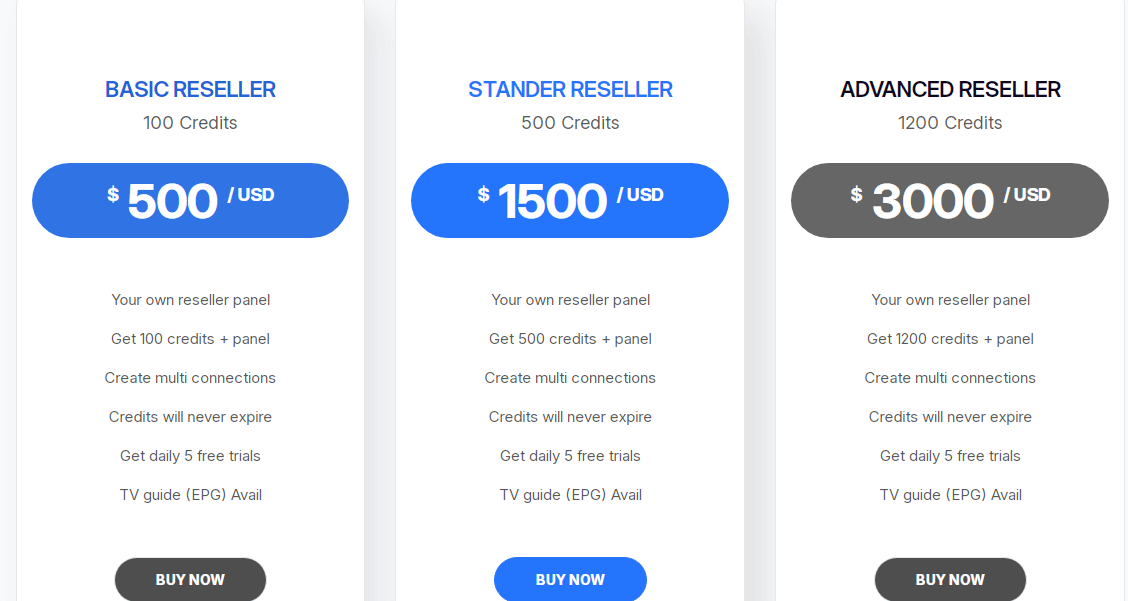This screenshot has height=601, width=1128.
Task: Click the 500 Credits label
Action: (570, 122)
